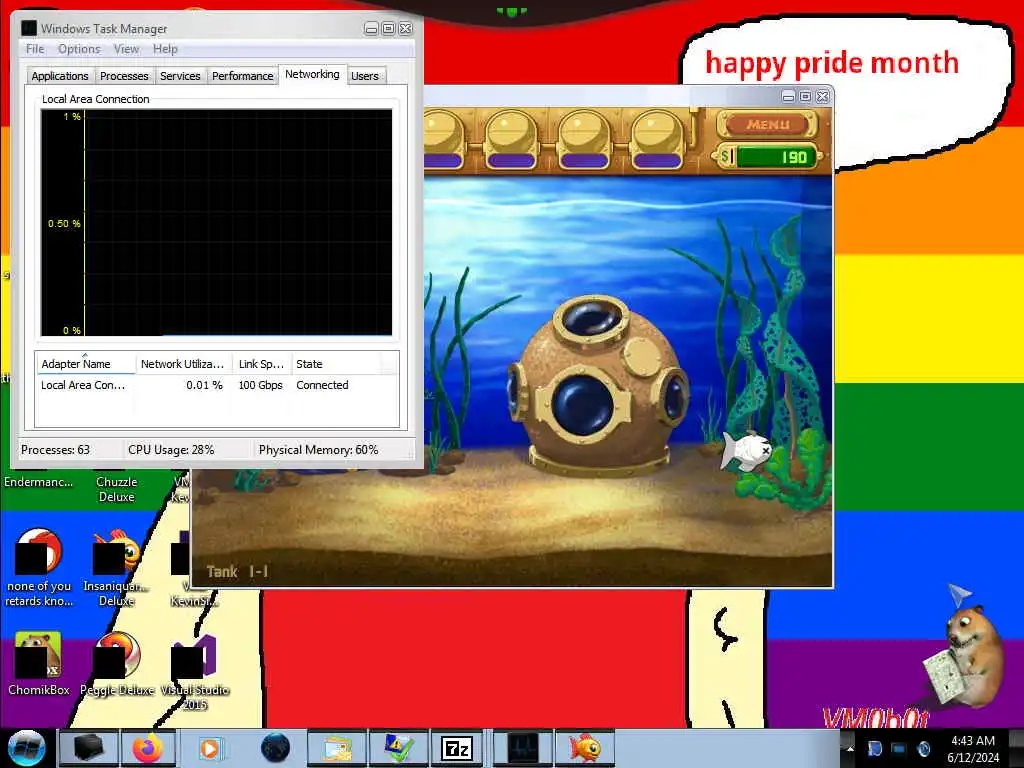
Task: Click the golden item slot third from MENU
Action: [x=511, y=140]
